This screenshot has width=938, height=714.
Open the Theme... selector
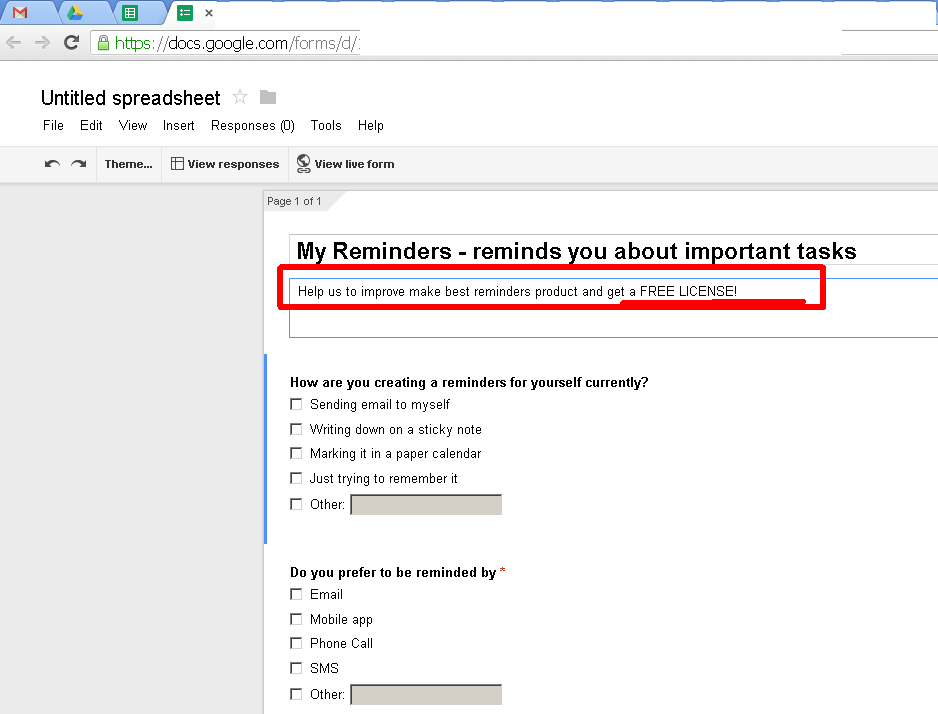[x=129, y=164]
